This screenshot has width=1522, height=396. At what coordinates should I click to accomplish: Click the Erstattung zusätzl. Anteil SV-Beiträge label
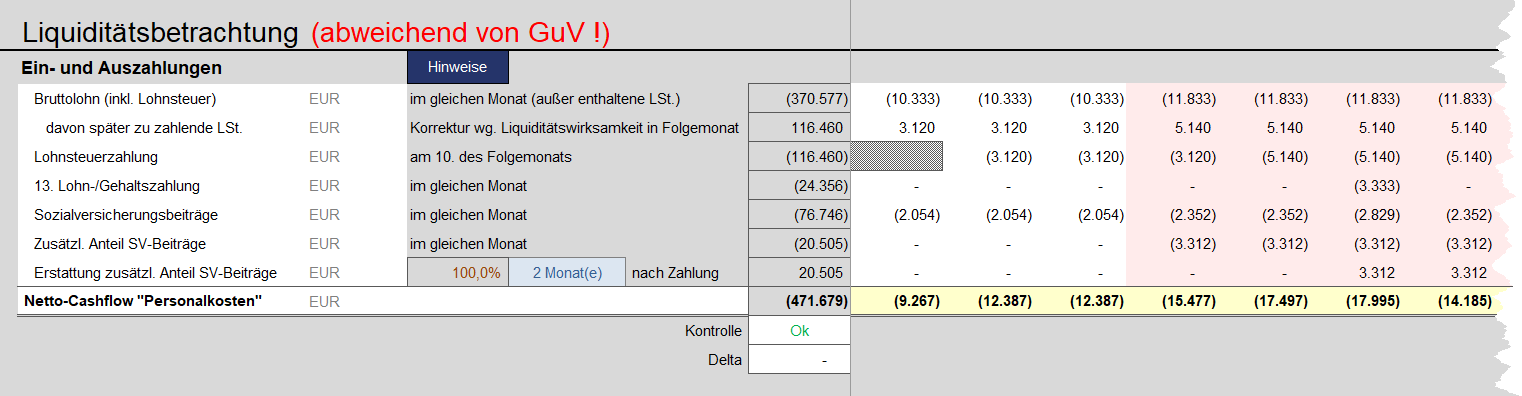[155, 272]
